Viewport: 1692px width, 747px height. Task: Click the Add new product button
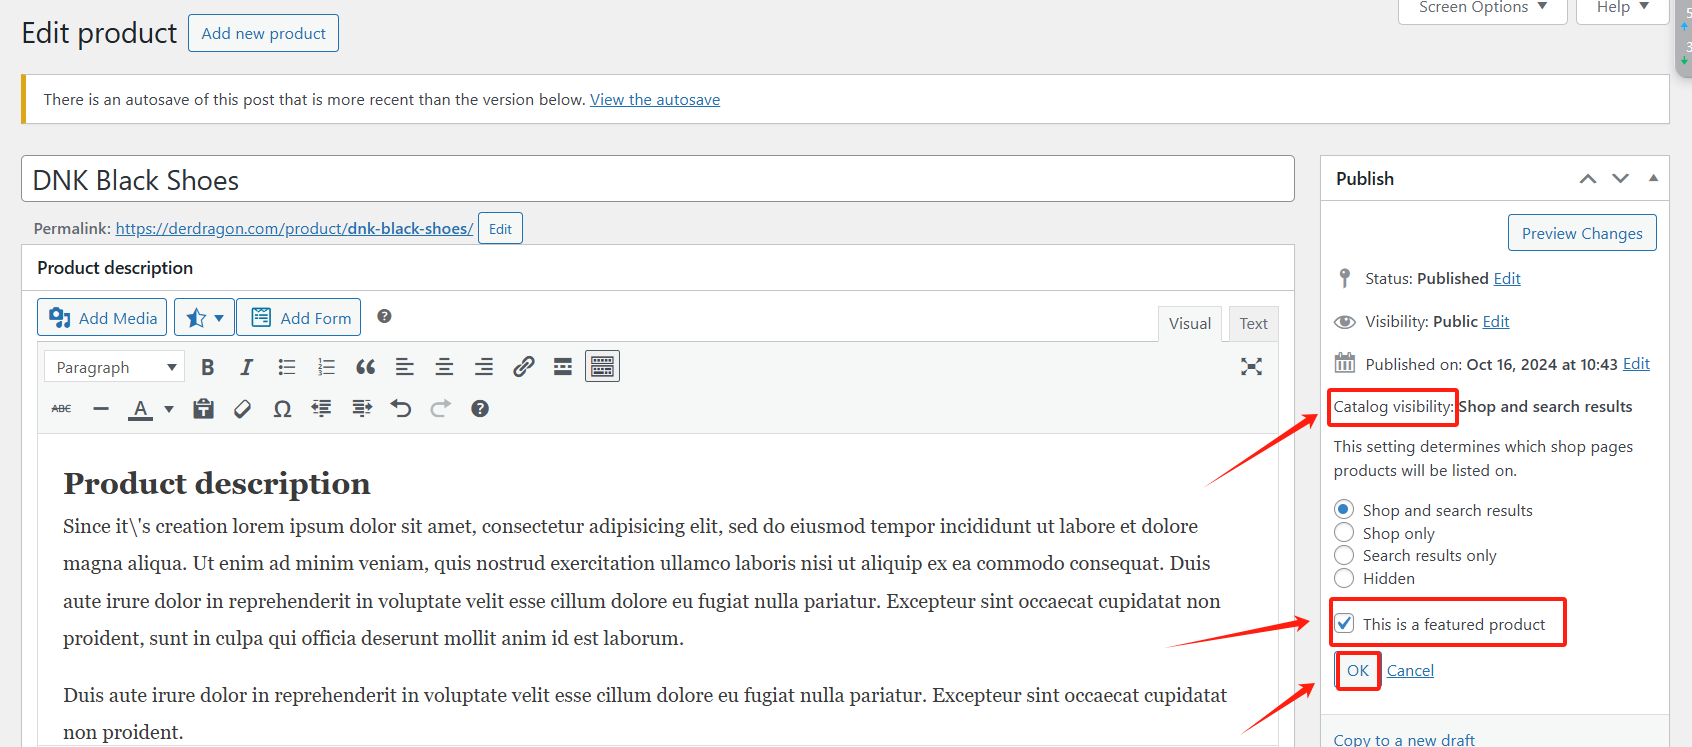point(263,33)
